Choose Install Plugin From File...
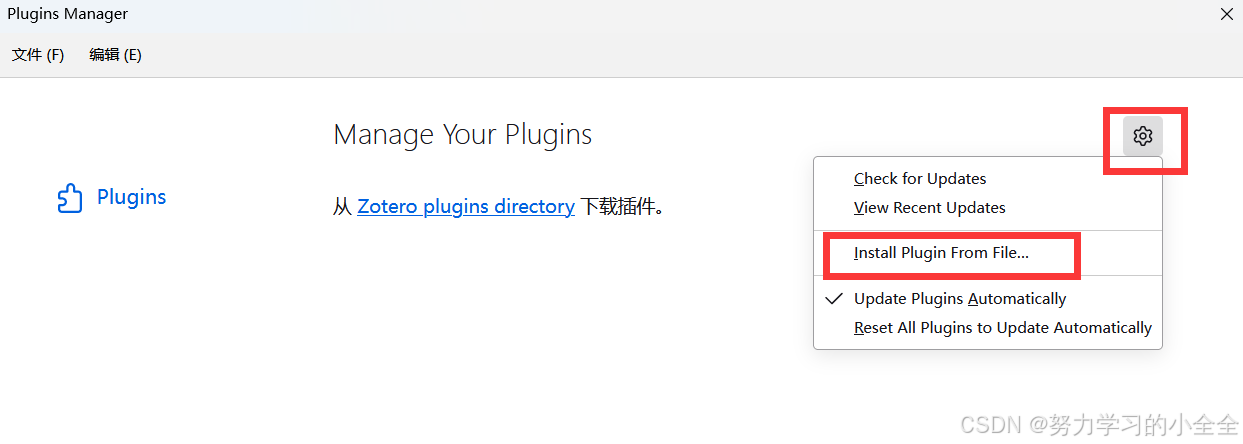This screenshot has height=444, width=1243. point(941,253)
